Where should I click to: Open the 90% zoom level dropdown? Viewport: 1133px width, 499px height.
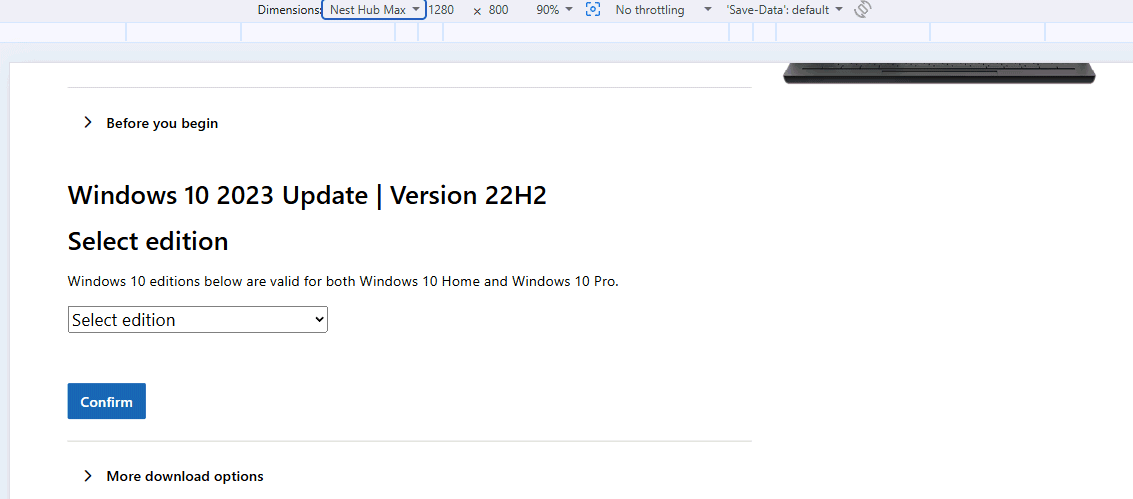tap(554, 10)
